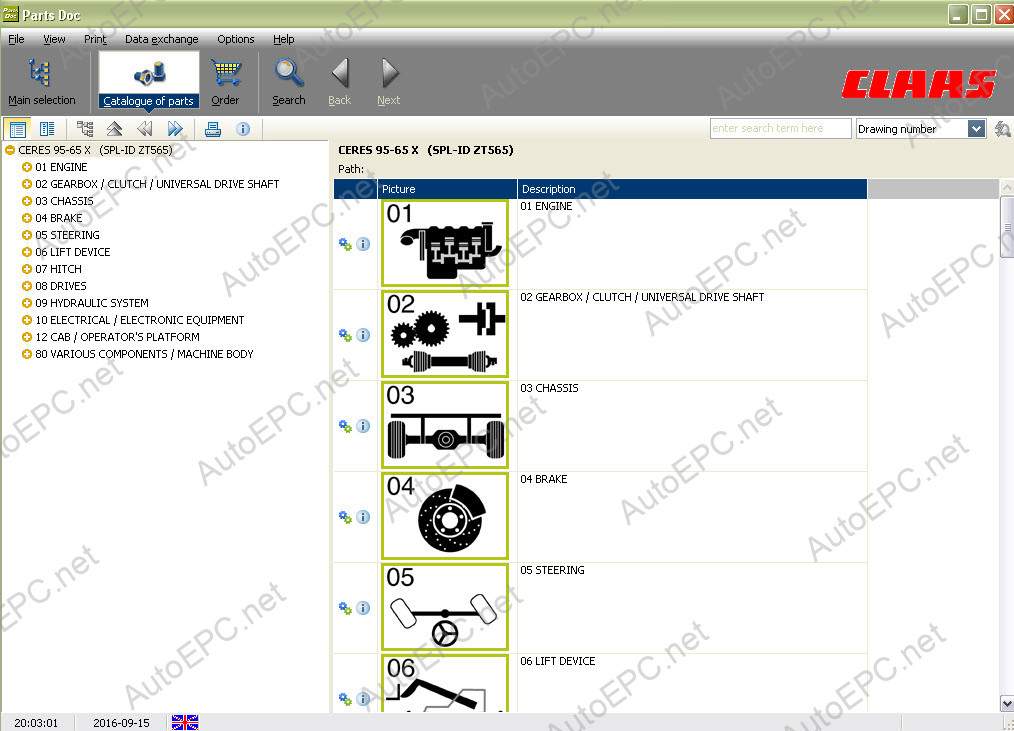This screenshot has width=1014, height=731.
Task: Open the Help menu
Action: pos(283,39)
